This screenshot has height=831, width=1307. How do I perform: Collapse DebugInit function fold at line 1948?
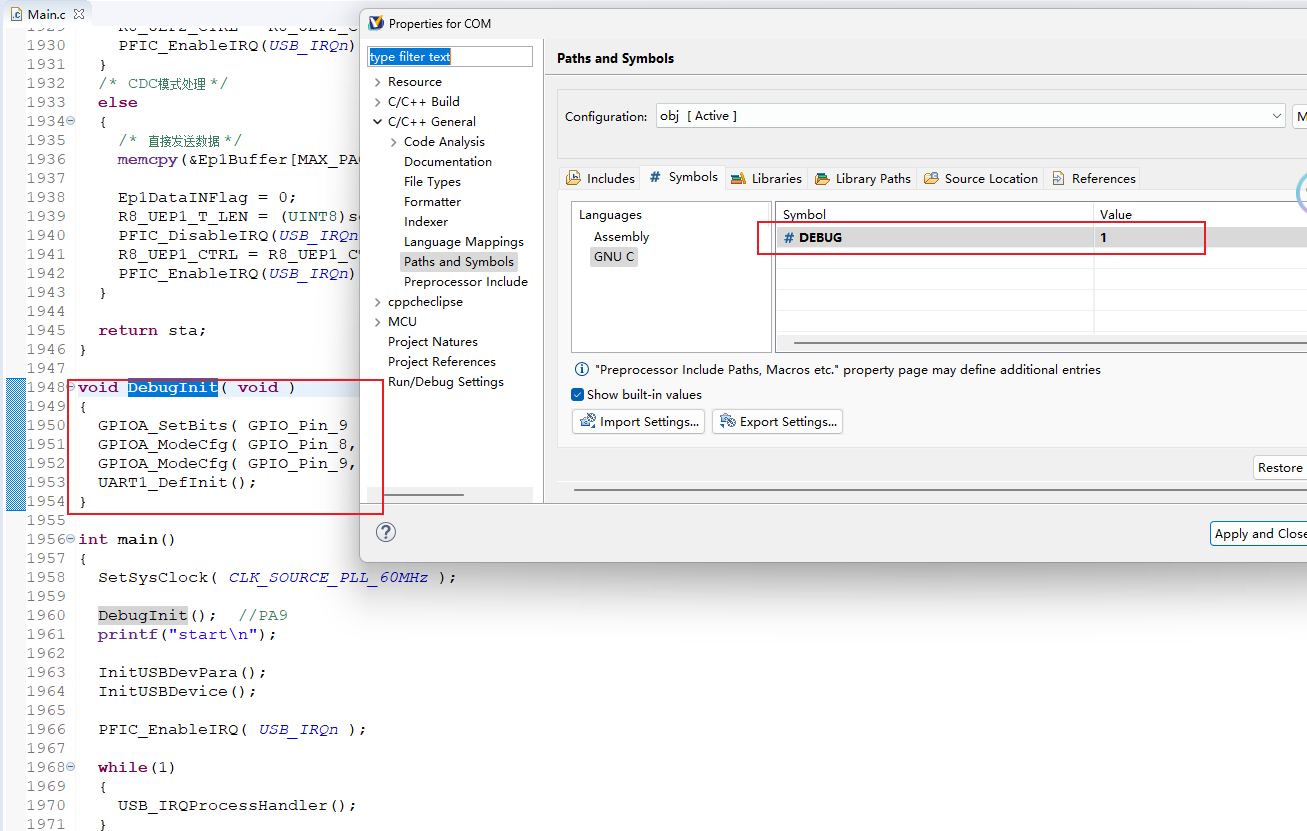[70, 387]
